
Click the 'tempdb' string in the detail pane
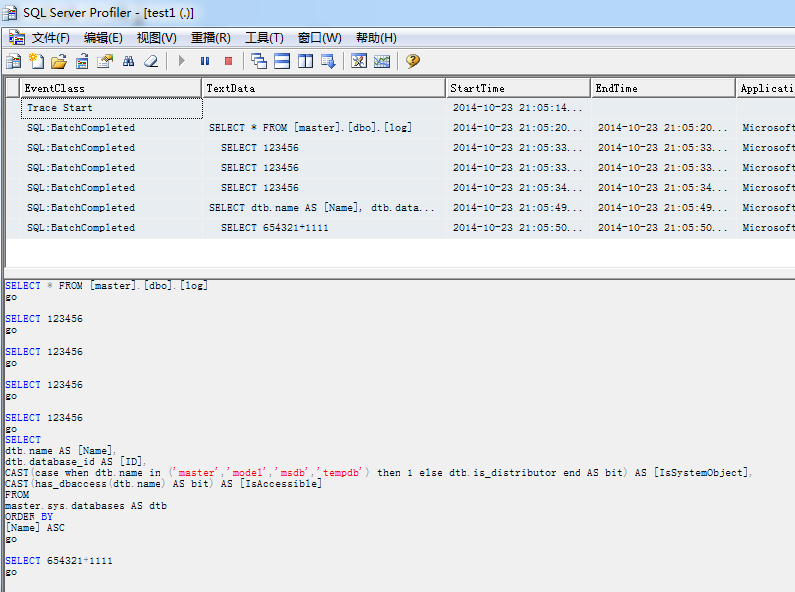point(341,473)
